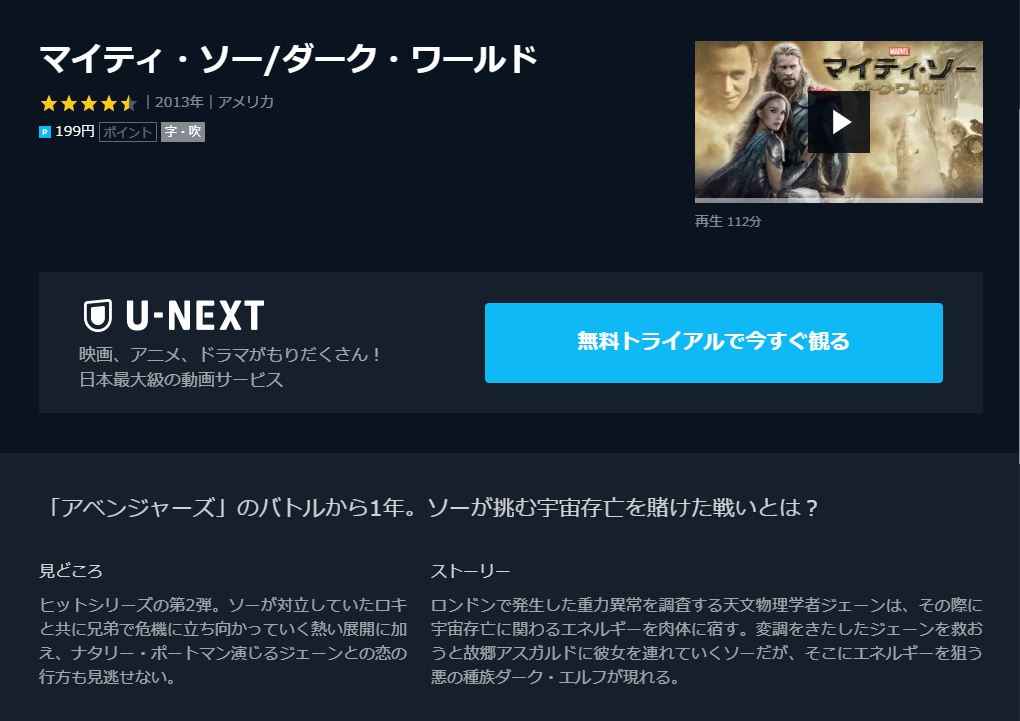Click the U-NEXT wordmark text

(195, 316)
